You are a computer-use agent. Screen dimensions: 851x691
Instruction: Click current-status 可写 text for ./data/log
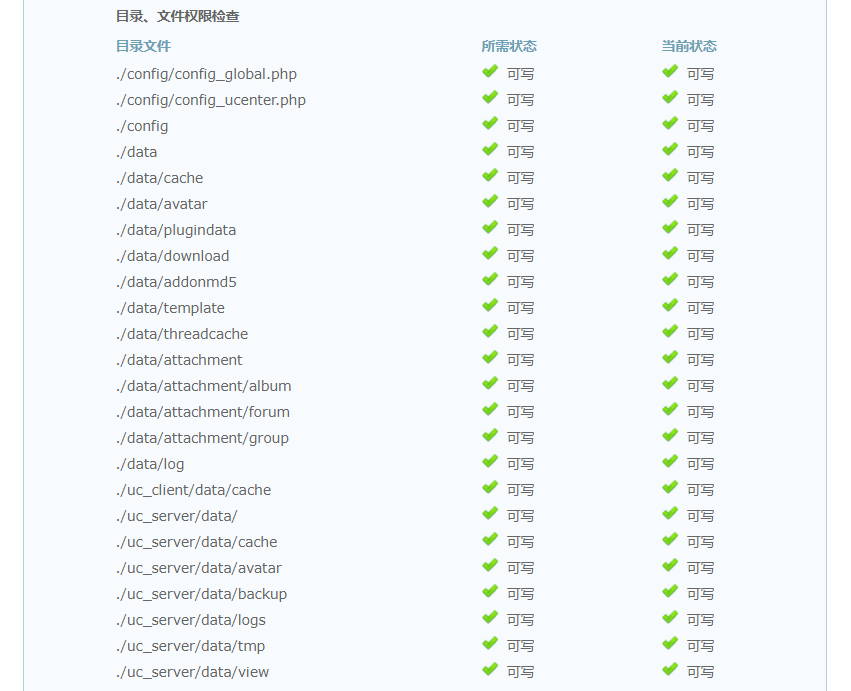pyautogui.click(x=700, y=464)
